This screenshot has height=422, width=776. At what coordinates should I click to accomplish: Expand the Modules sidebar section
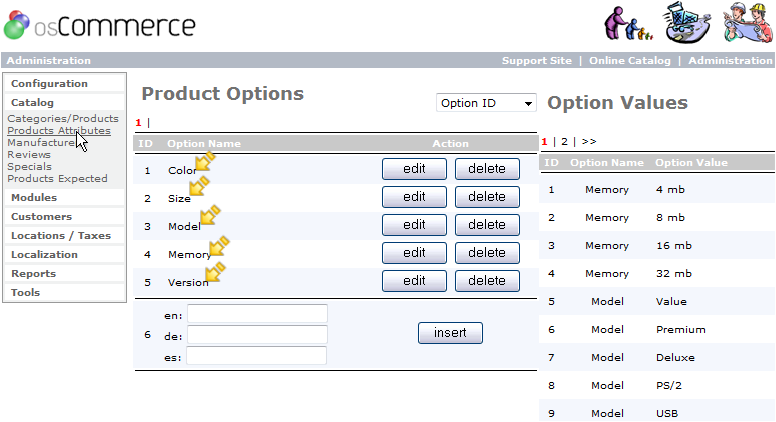[33, 197]
